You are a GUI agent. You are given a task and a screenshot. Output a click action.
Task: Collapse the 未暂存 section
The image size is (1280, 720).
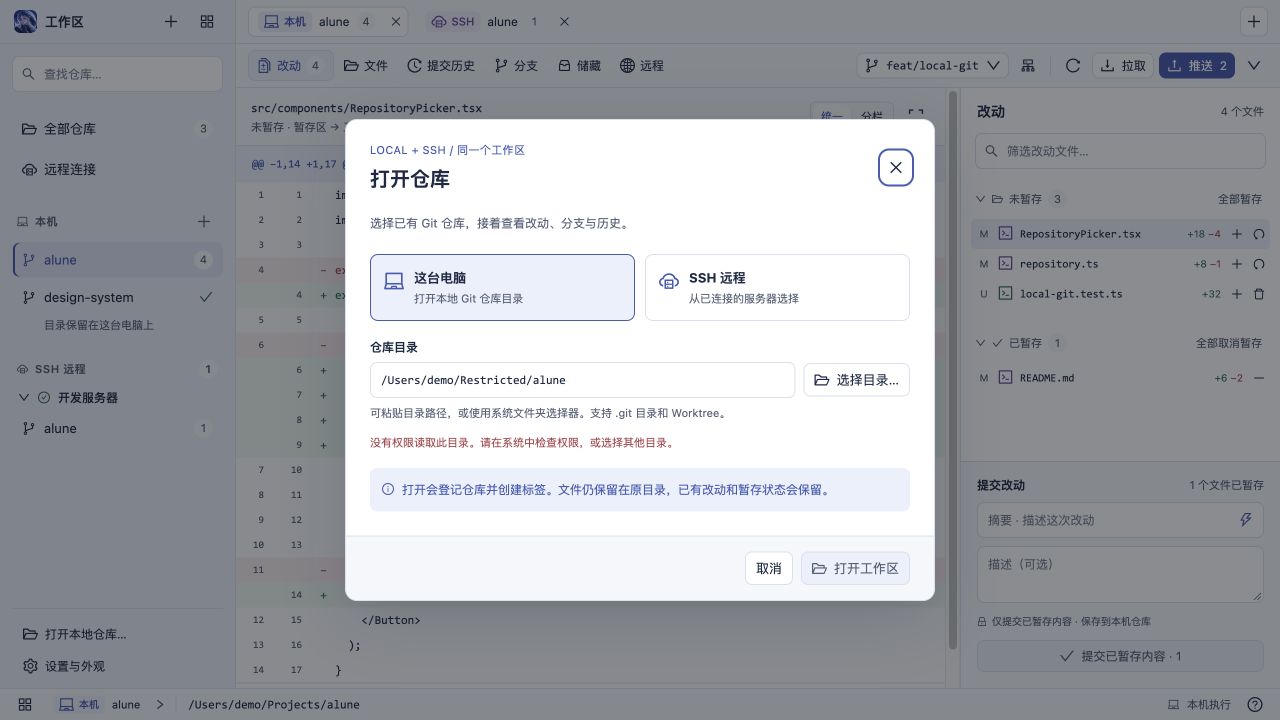click(981, 199)
